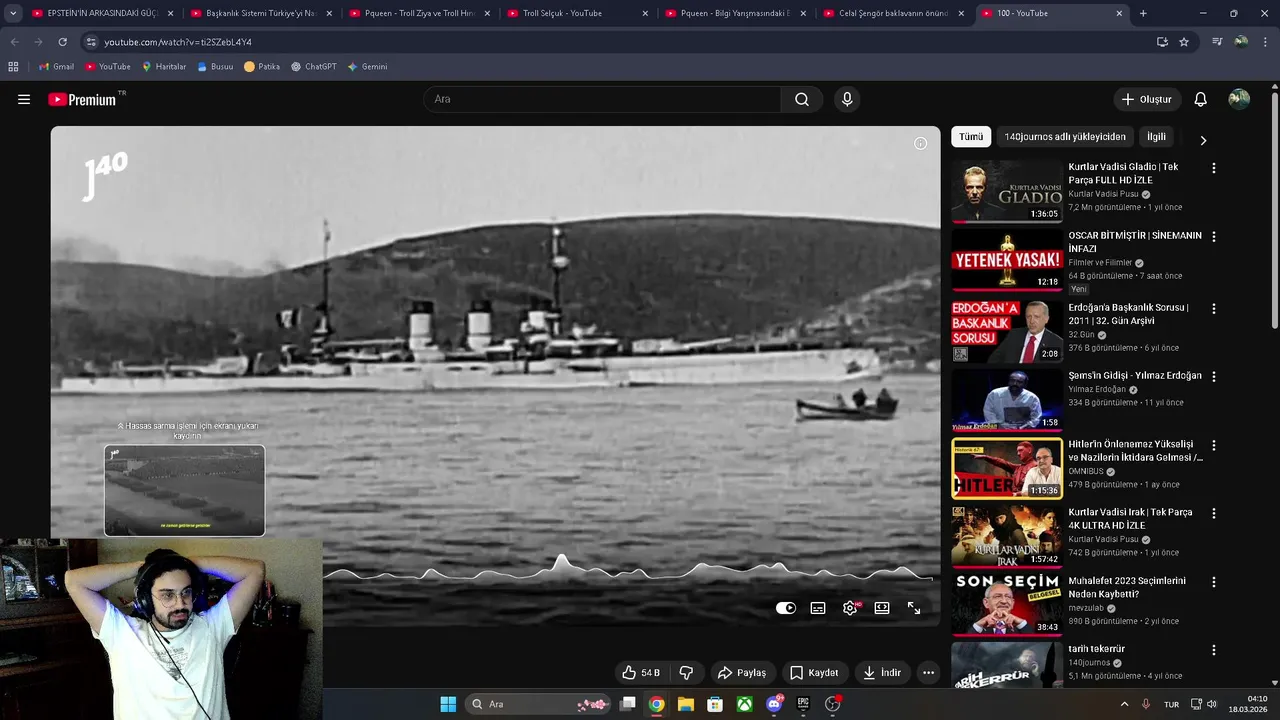Toggle subtitles on the video player
Viewport: 1280px width, 720px height.
(x=818, y=608)
